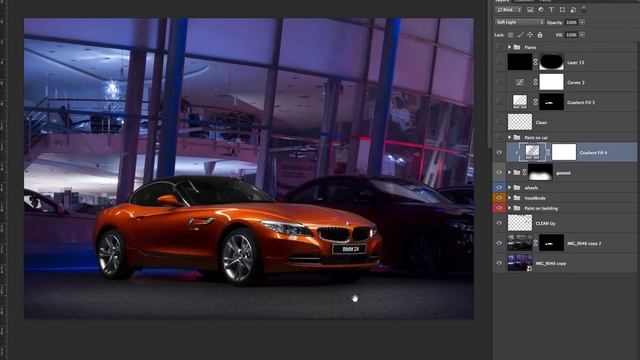The height and width of the screenshot is (360, 640).
Task: Select IMG_9046 copy smart object thumbnail
Action: [x=520, y=263]
